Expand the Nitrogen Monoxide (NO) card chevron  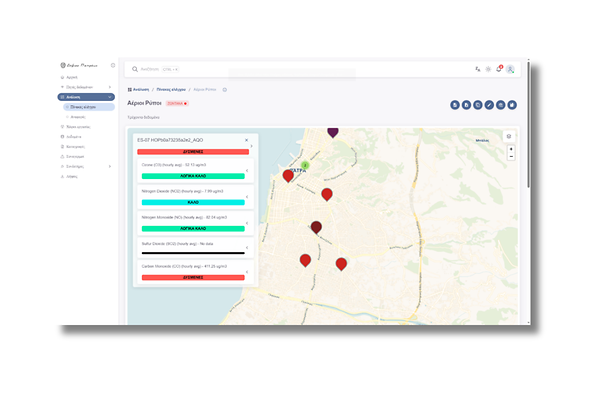tap(247, 223)
